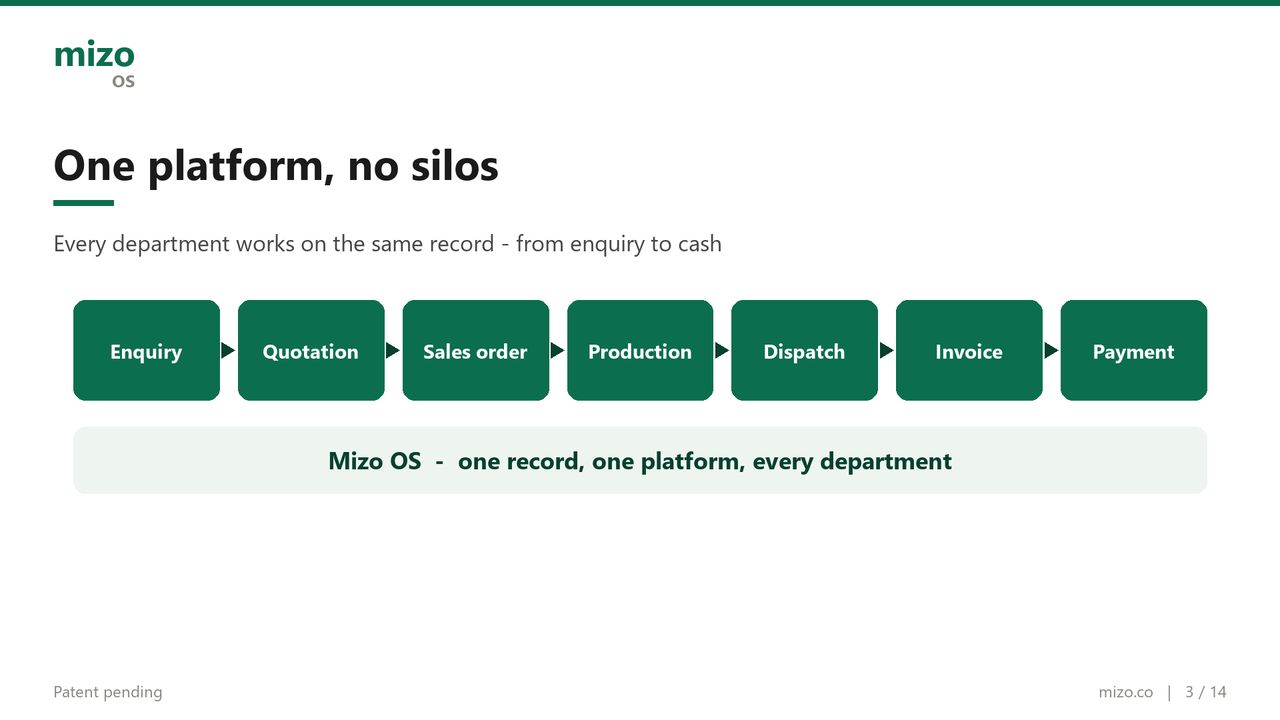Click the 'Patent pending' footer text
This screenshot has height=720, width=1280.
(107, 692)
